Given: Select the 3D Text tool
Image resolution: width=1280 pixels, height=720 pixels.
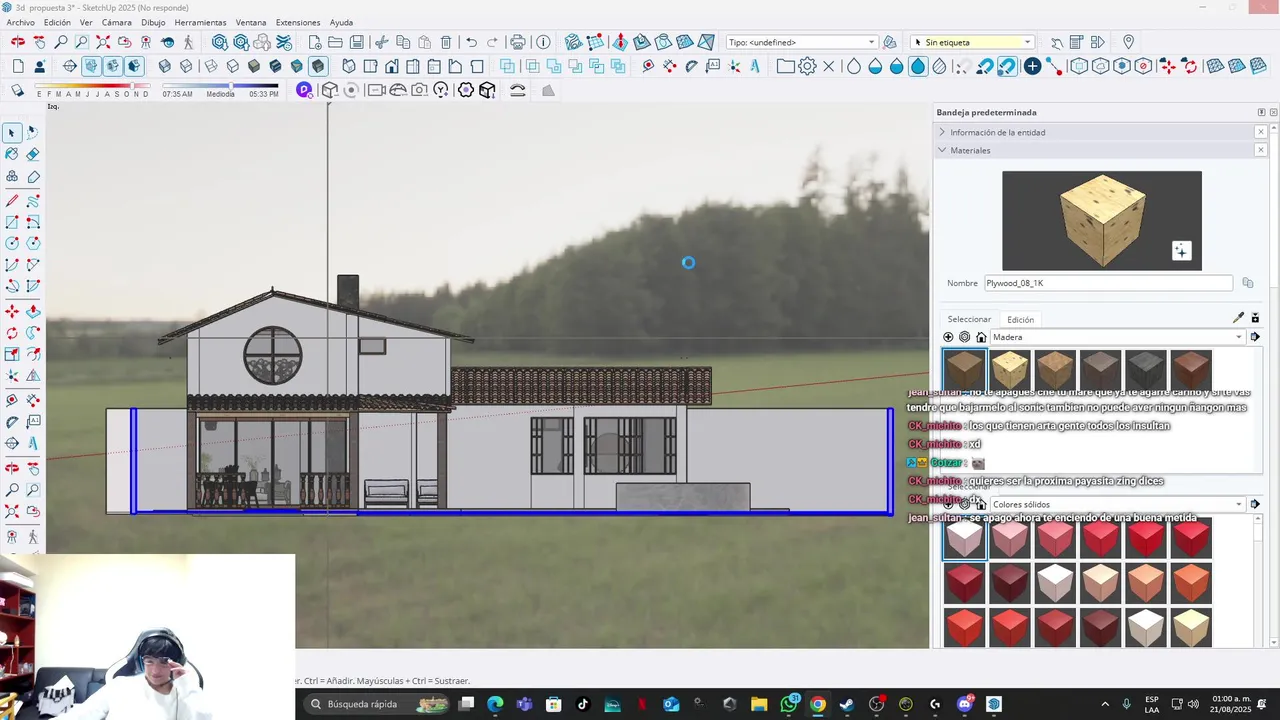Looking at the screenshot, I should point(33,443).
